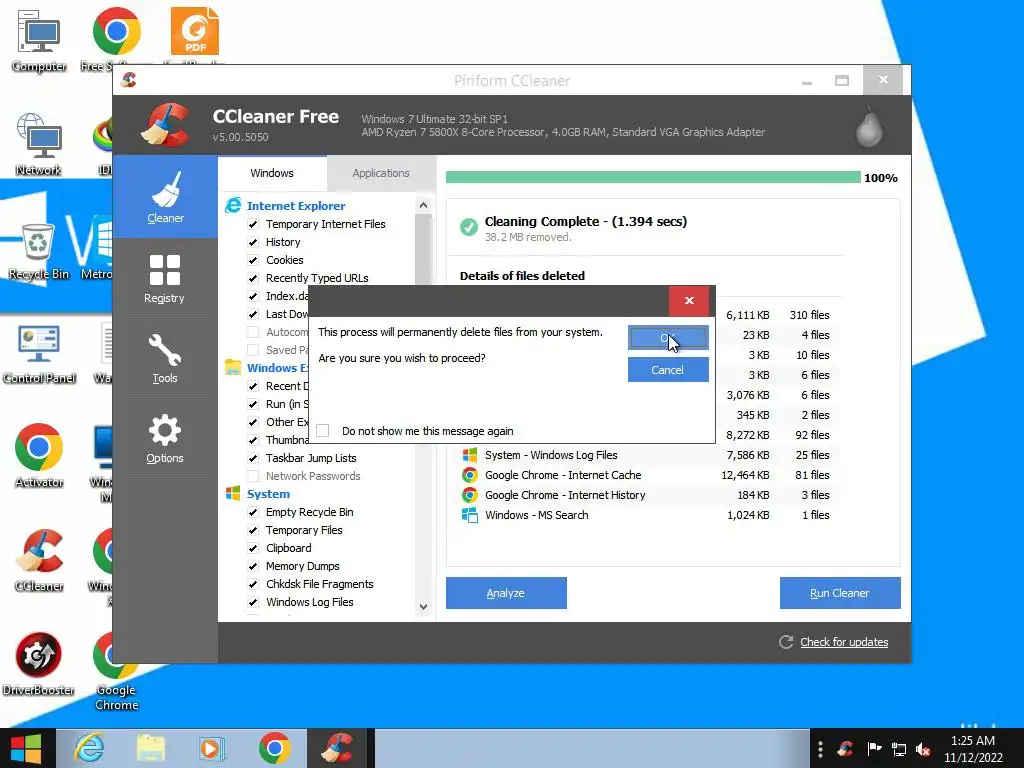
Task: Switch to the Applications tab
Action: tap(381, 173)
